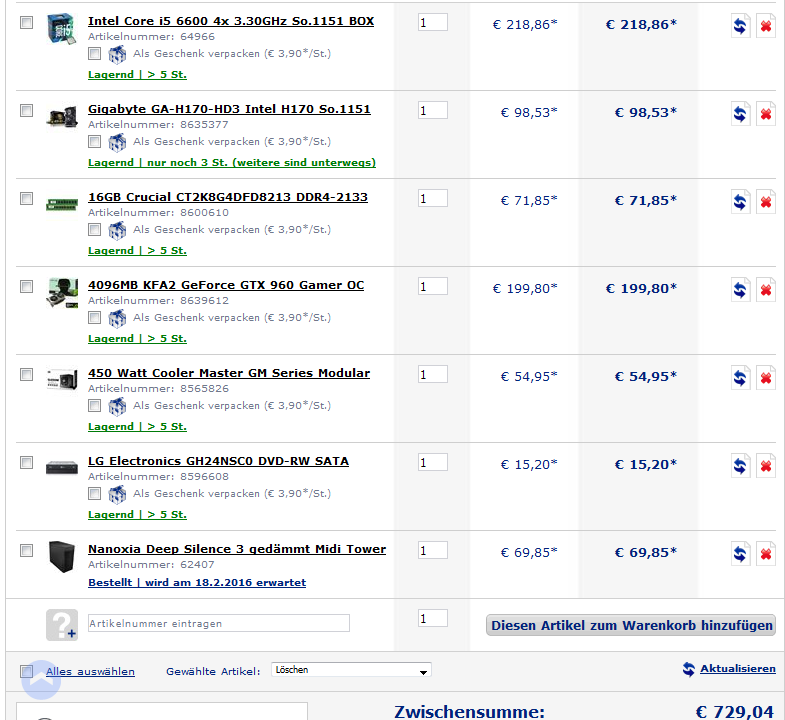Image resolution: width=785 pixels, height=720 pixels.
Task: Click gift box icon under Gigabyte GA-H170-HD3
Action: 117,142
